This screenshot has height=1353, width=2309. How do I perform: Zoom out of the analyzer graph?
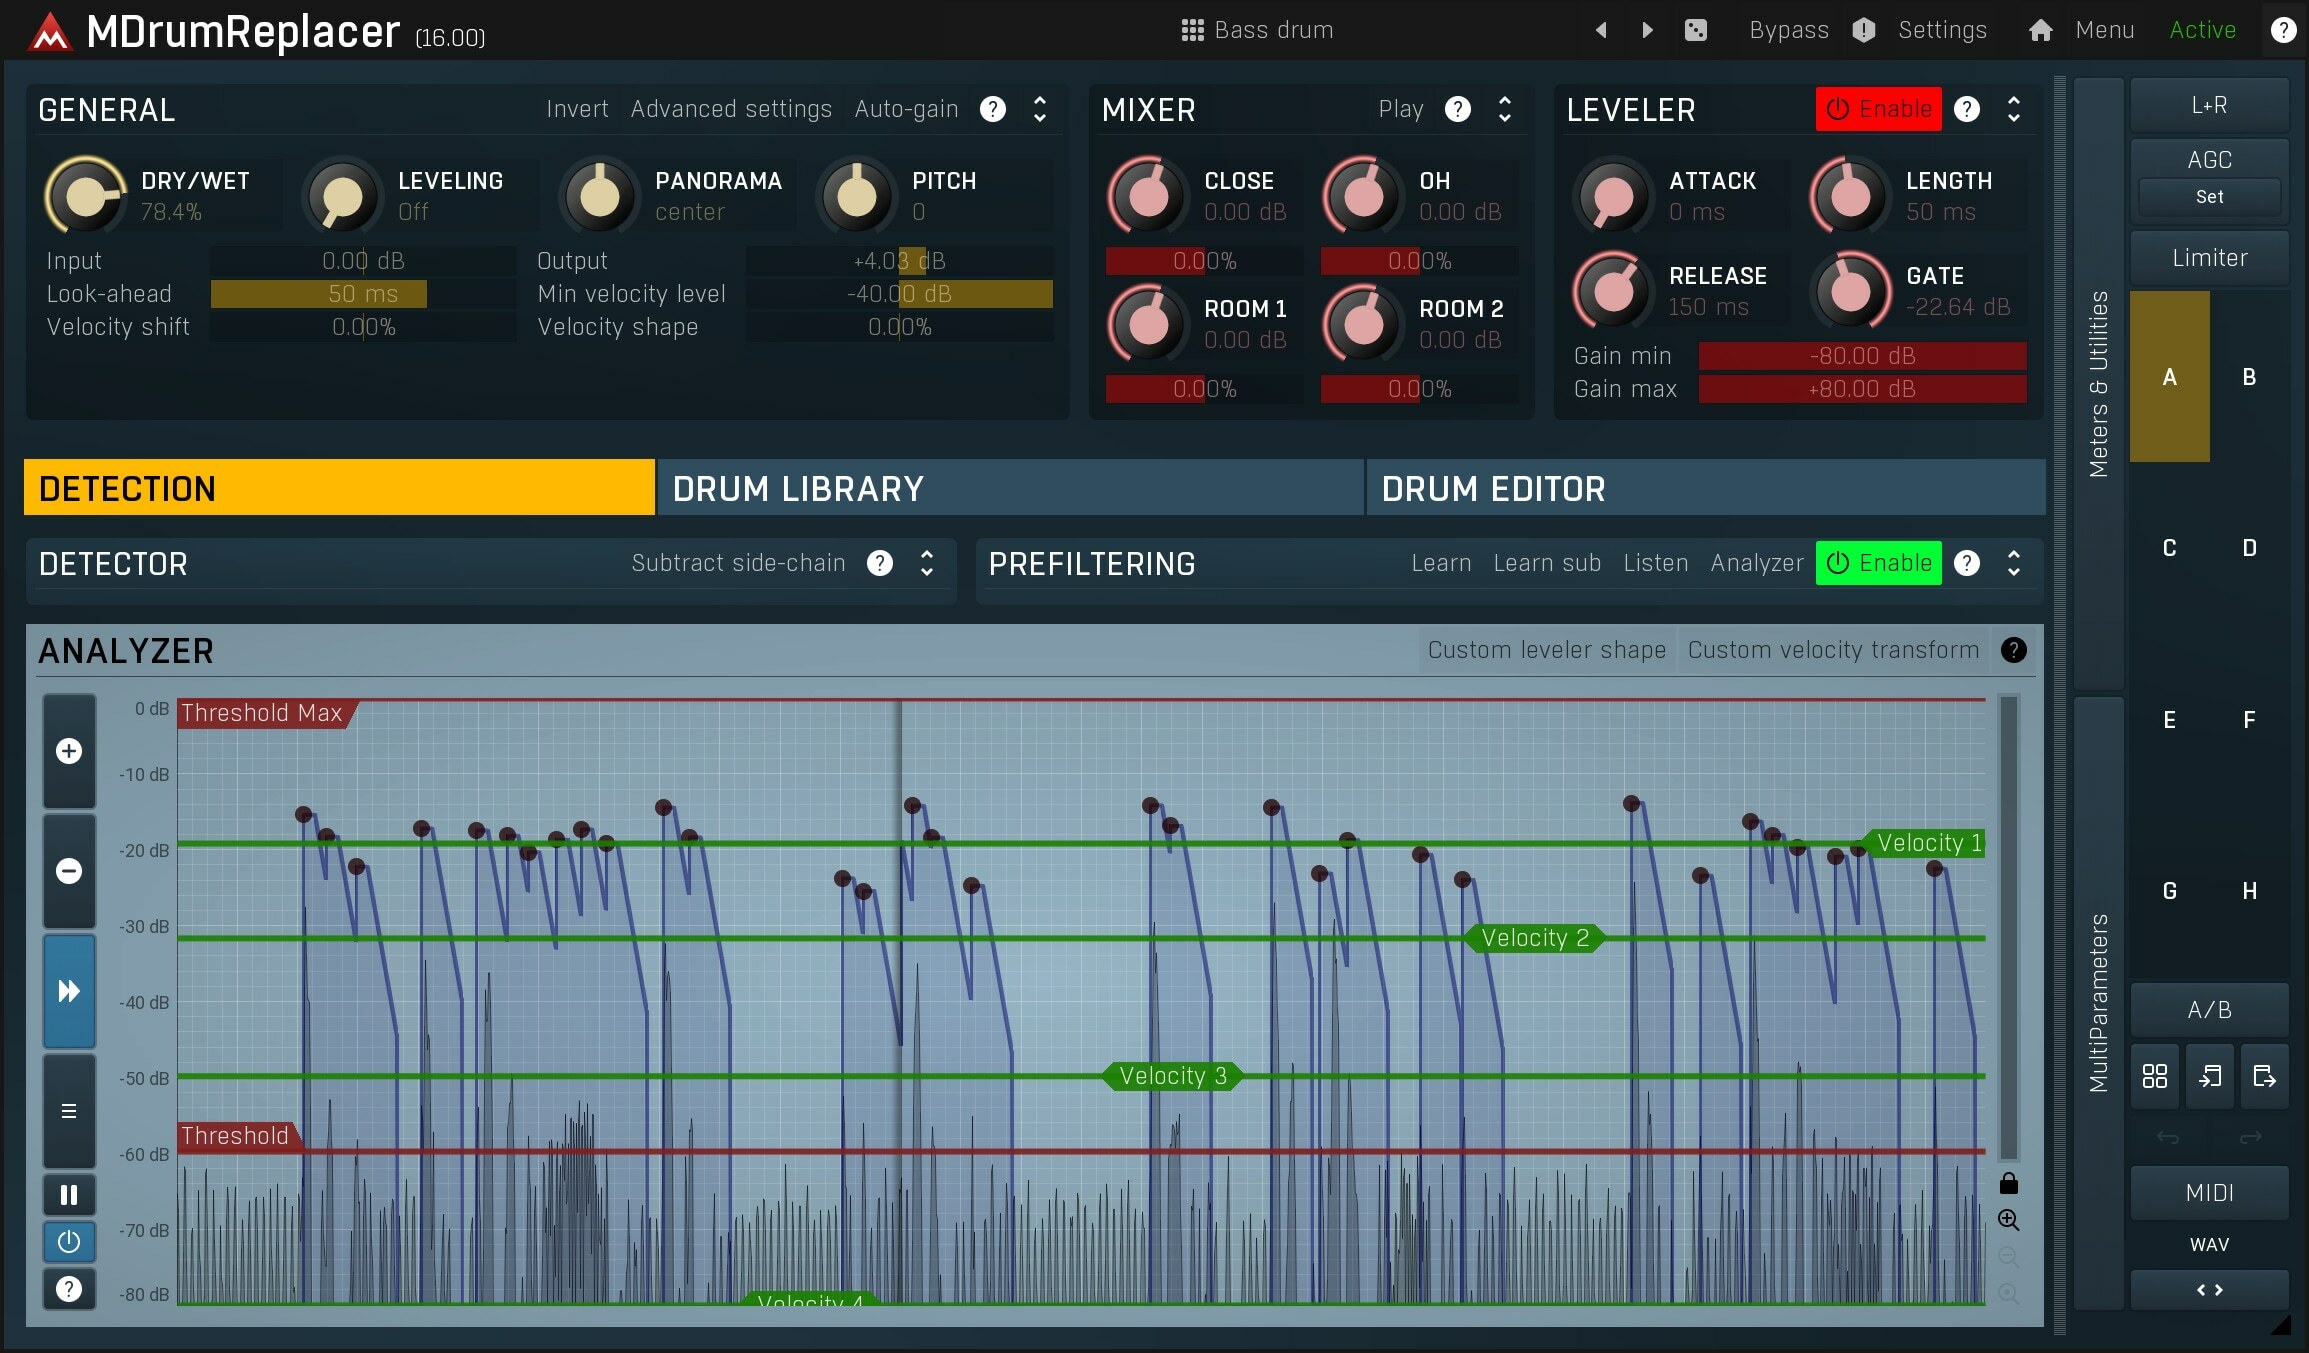[x=69, y=871]
